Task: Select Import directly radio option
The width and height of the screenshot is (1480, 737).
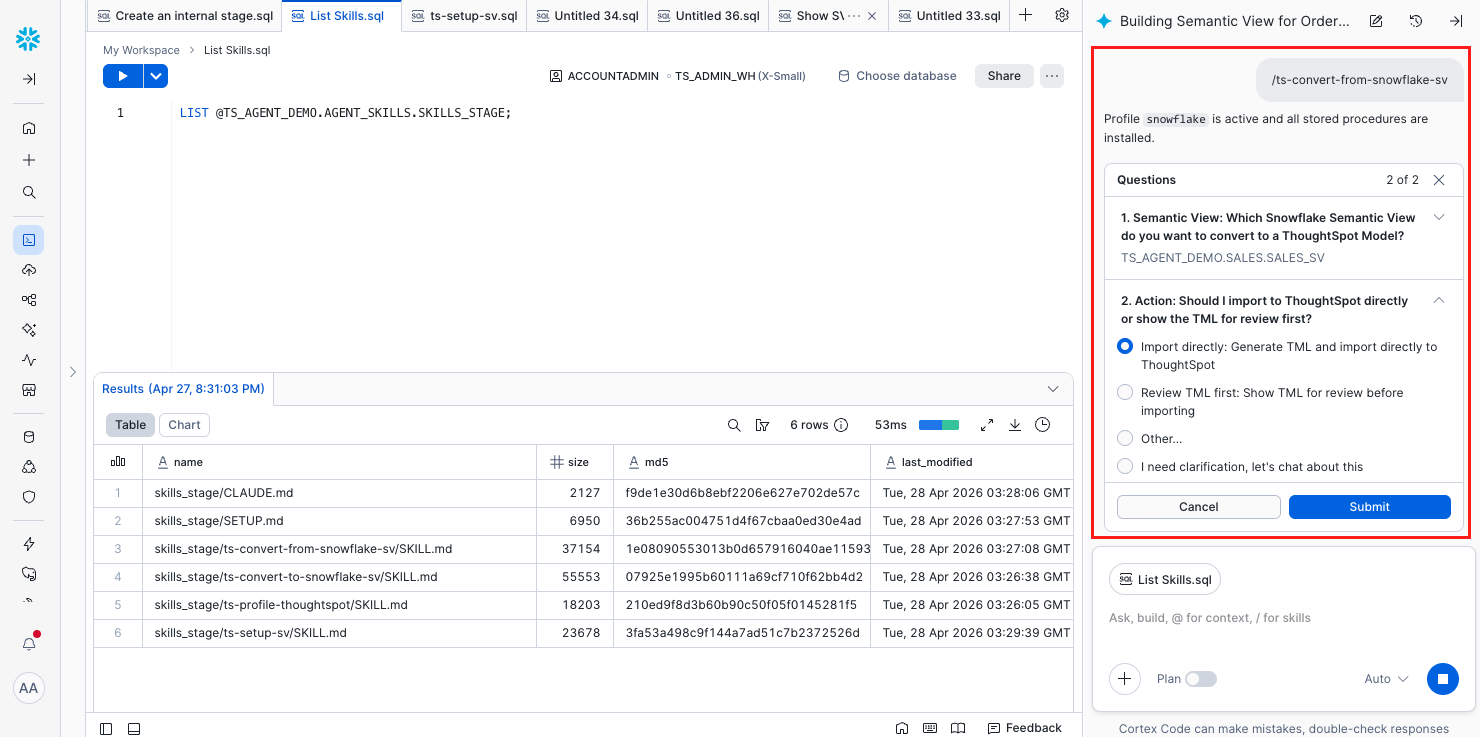Action: pyautogui.click(x=1125, y=347)
